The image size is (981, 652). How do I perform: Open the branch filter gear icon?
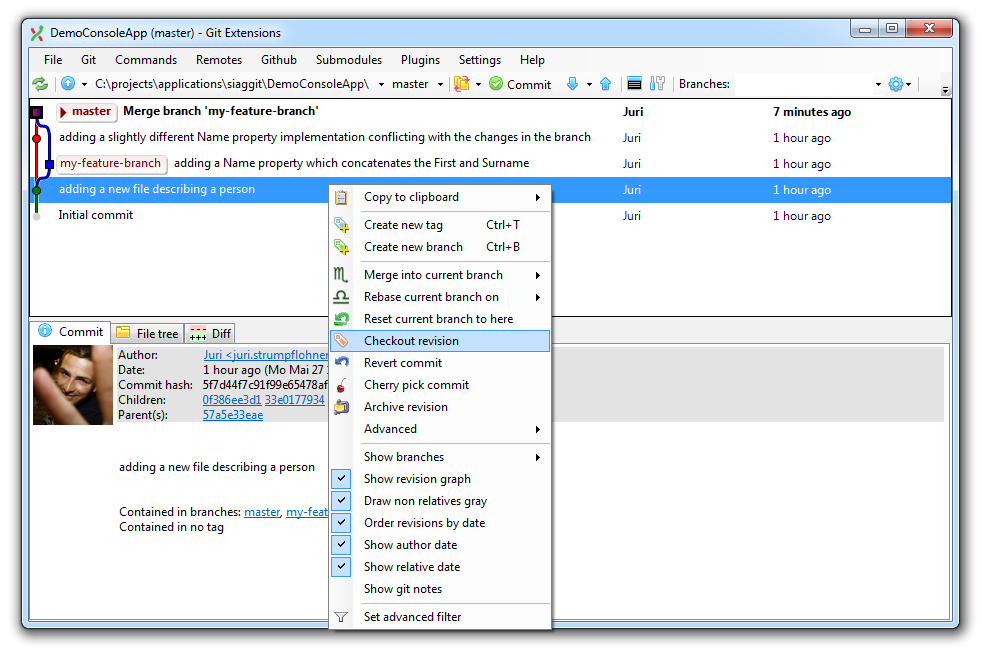(895, 84)
